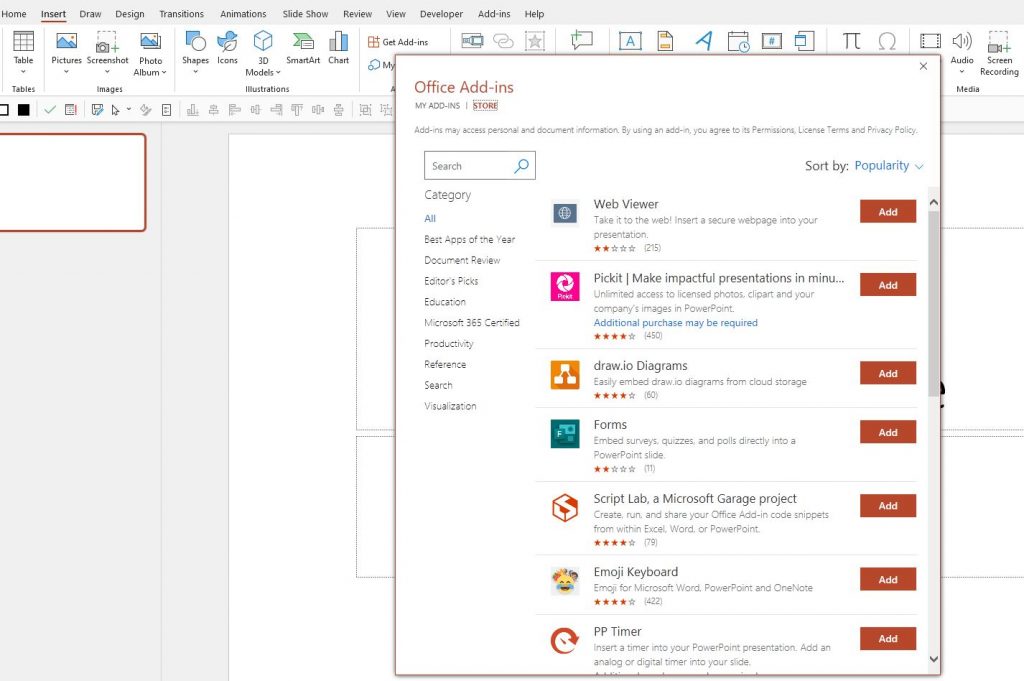Click the Pictures icon in Images group
Viewport: 1024px width, 681px height.
coord(66,41)
